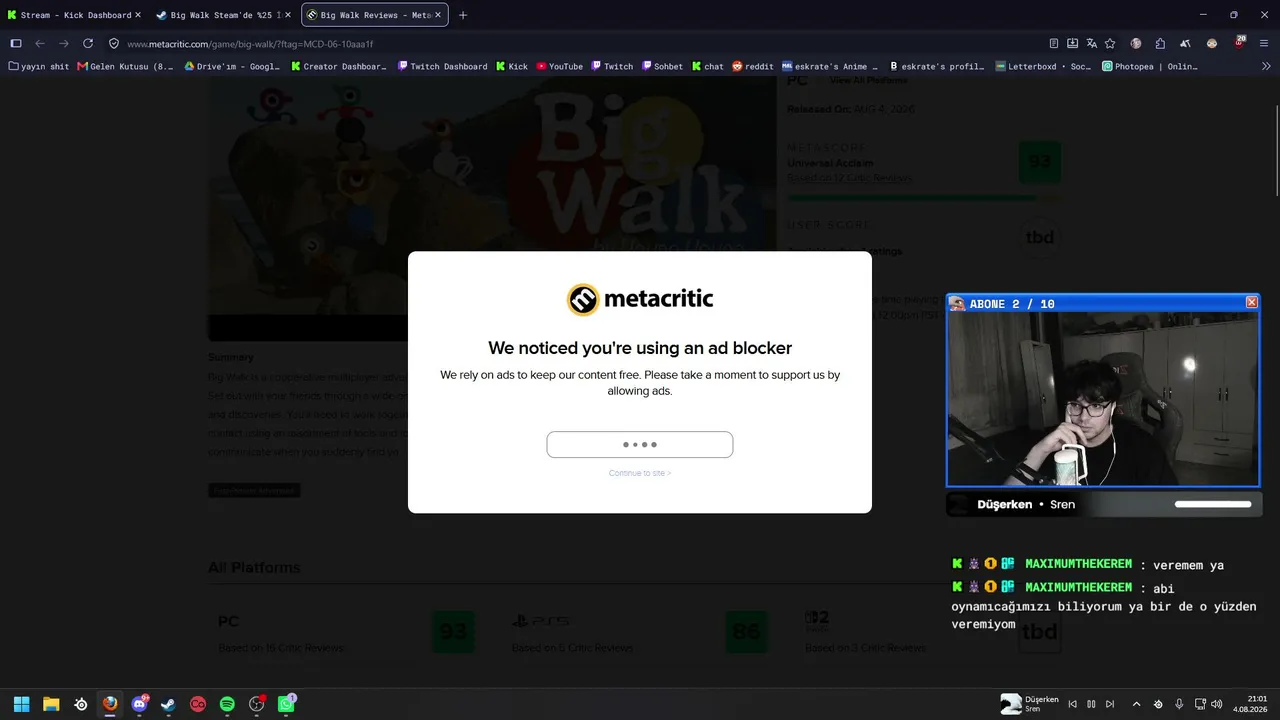Open WhatsApp from the taskbar
The width and height of the screenshot is (1280, 720).
click(x=287, y=704)
